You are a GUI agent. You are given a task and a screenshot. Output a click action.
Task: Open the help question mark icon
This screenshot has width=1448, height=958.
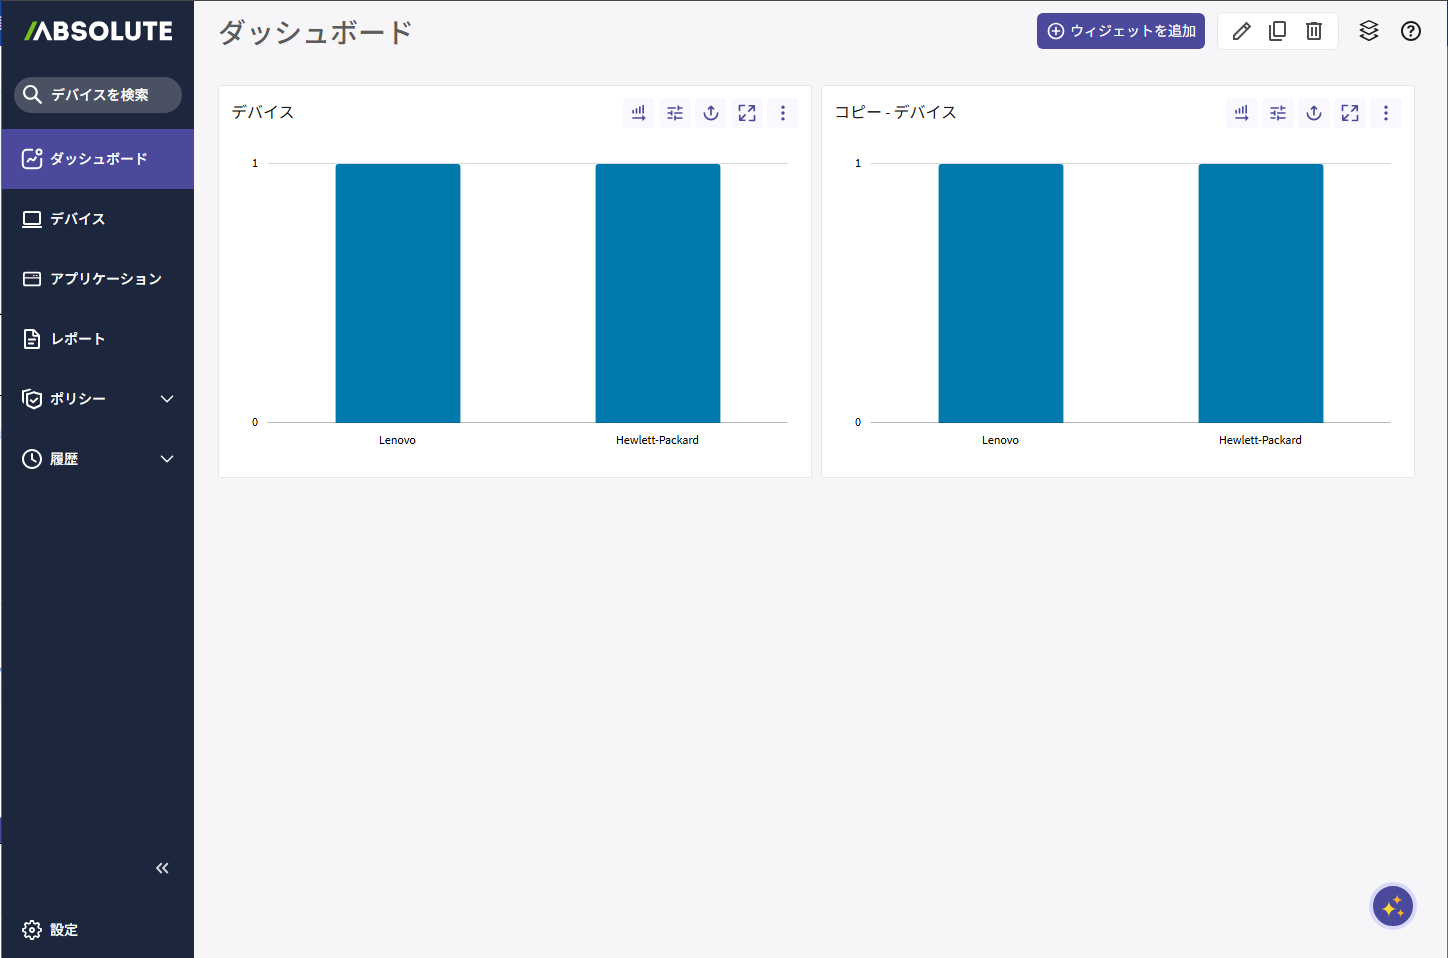1410,31
